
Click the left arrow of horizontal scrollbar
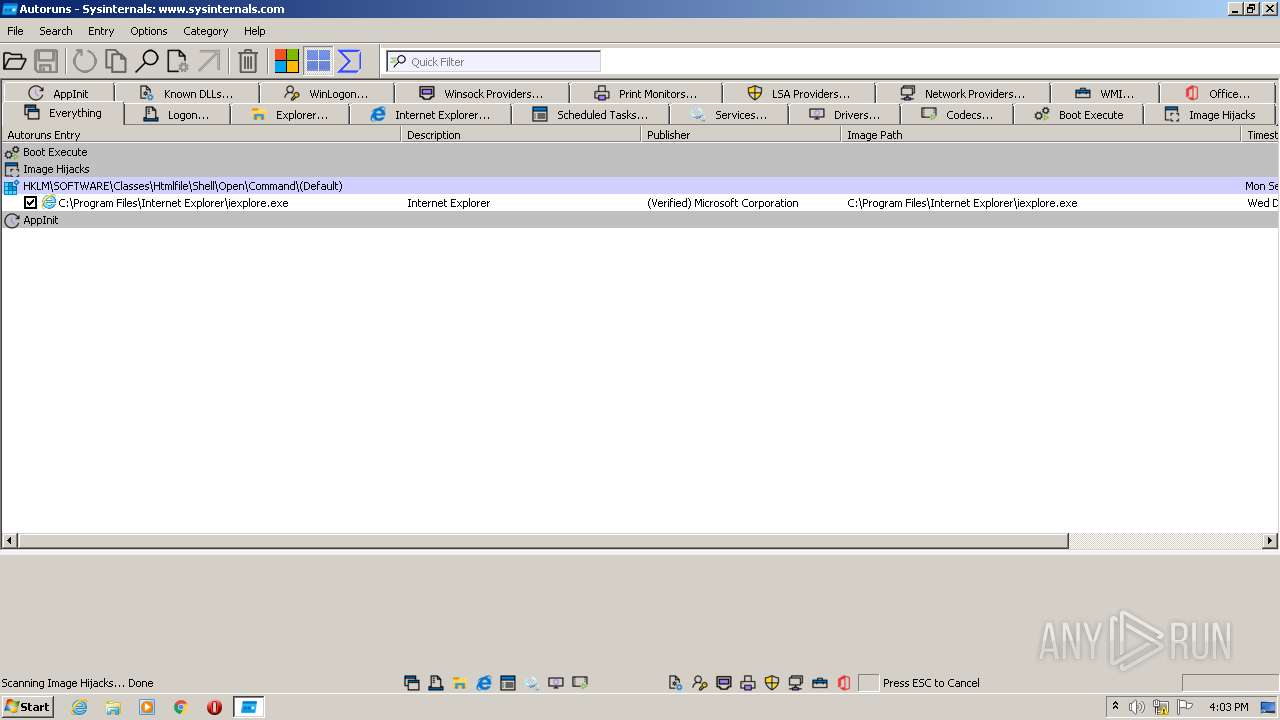pos(10,541)
